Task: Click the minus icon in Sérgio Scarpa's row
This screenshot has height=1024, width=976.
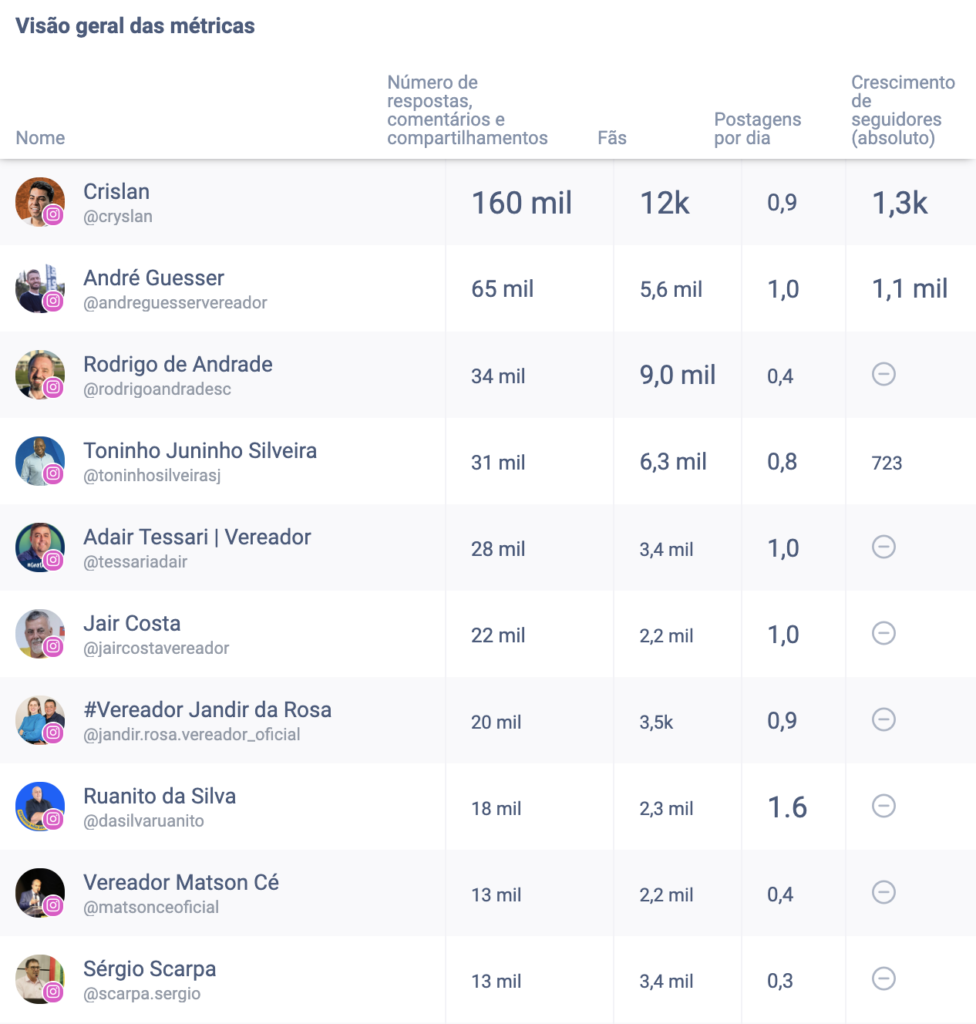Action: [883, 979]
